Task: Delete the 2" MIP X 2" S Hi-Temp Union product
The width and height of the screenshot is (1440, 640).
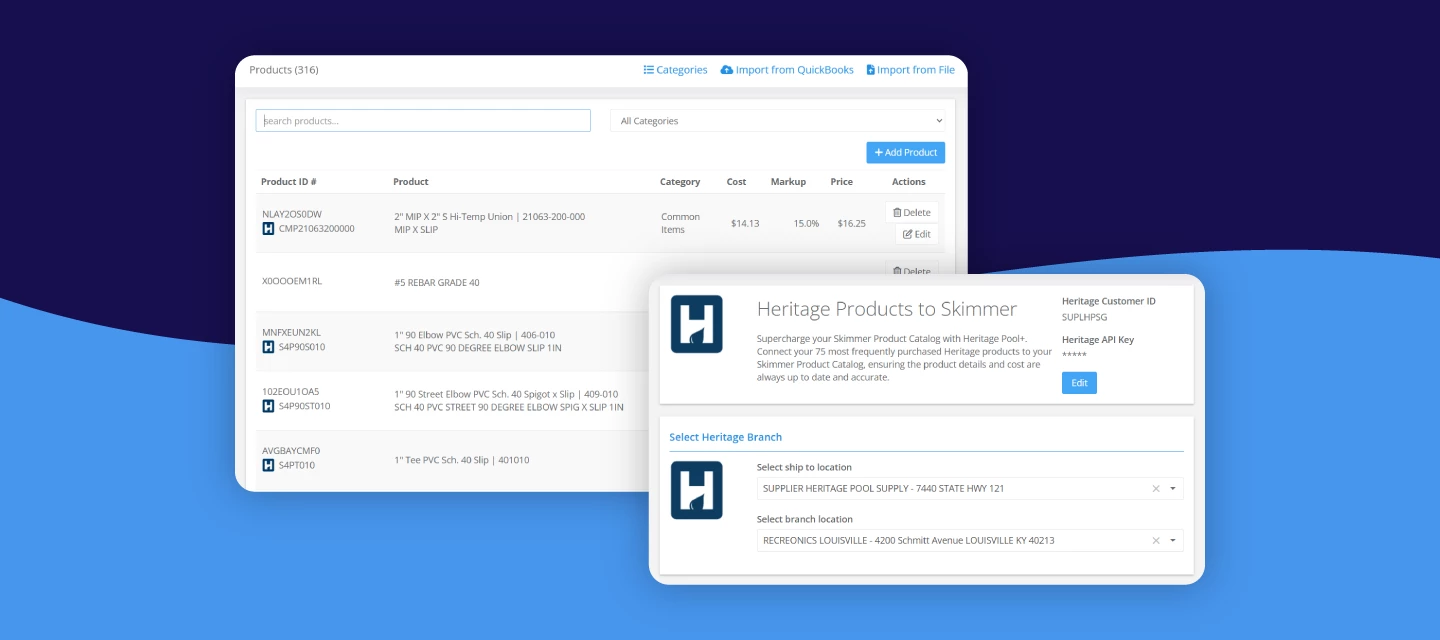Action: (x=911, y=212)
